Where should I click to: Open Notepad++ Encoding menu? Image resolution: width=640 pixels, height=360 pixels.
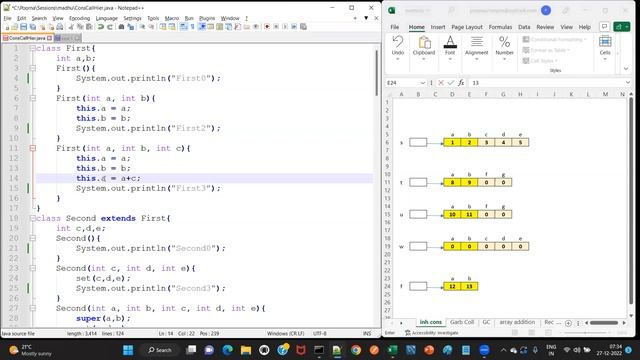coord(79,18)
